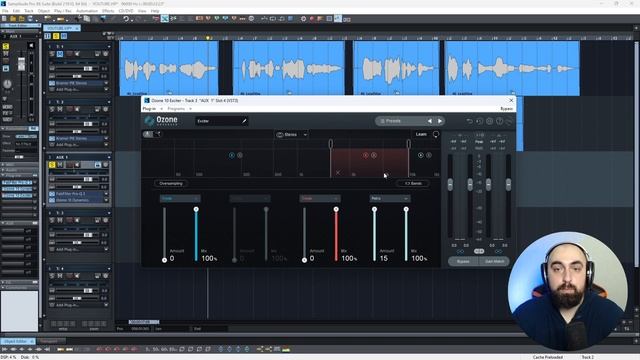Select the YOUTUBE.VIP project tab
The height and width of the screenshot is (360, 640).
click(x=62, y=28)
